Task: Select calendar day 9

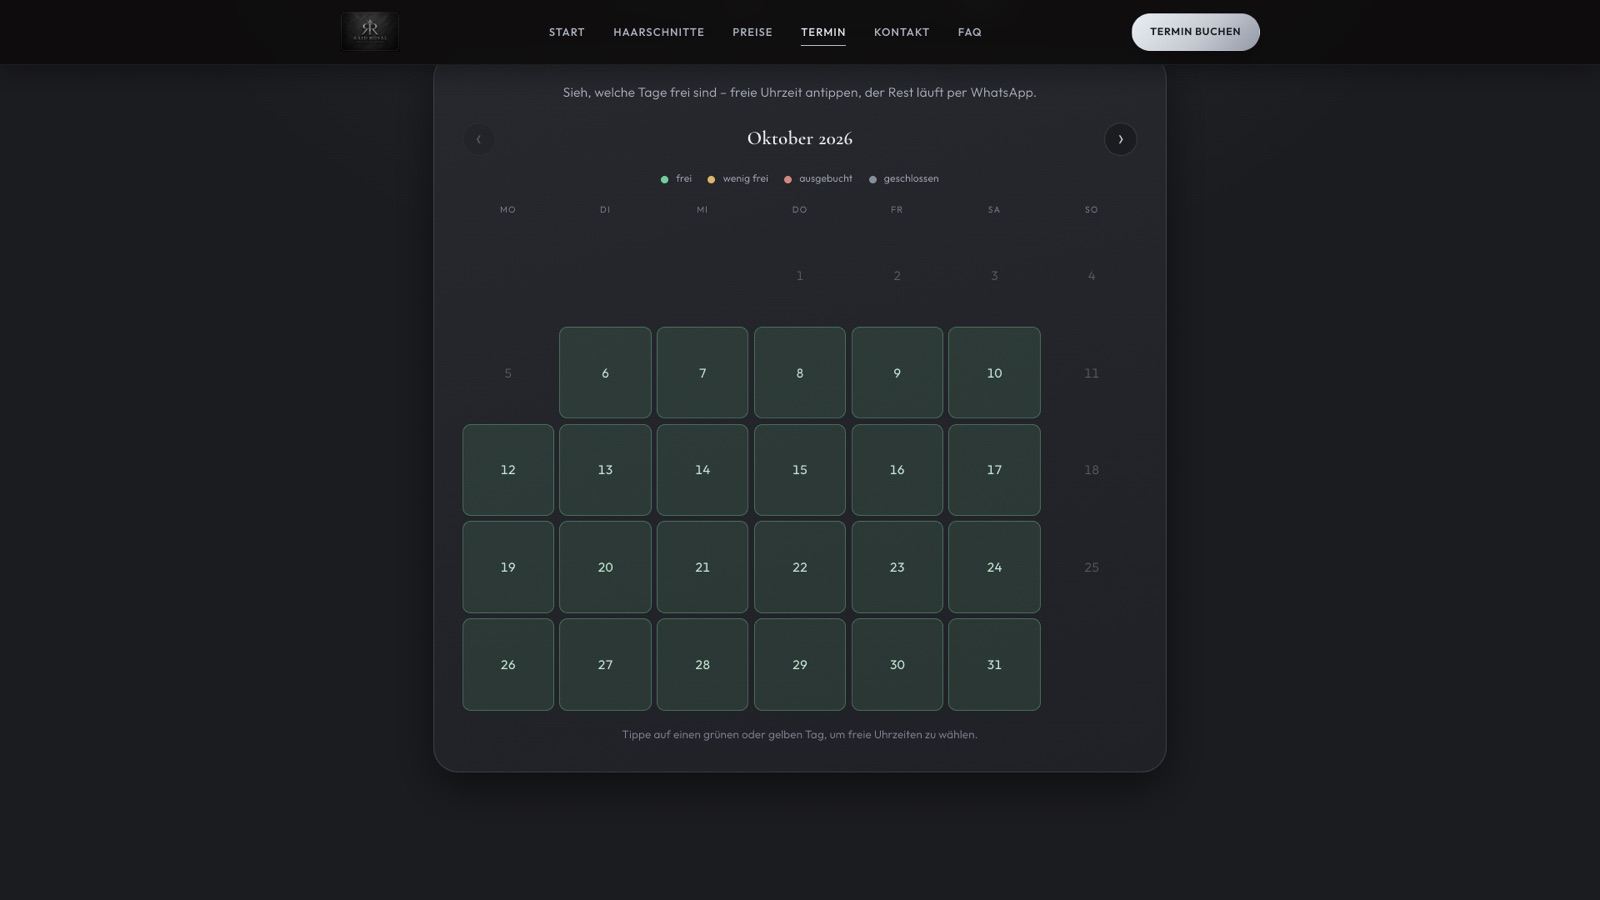Action: click(897, 373)
